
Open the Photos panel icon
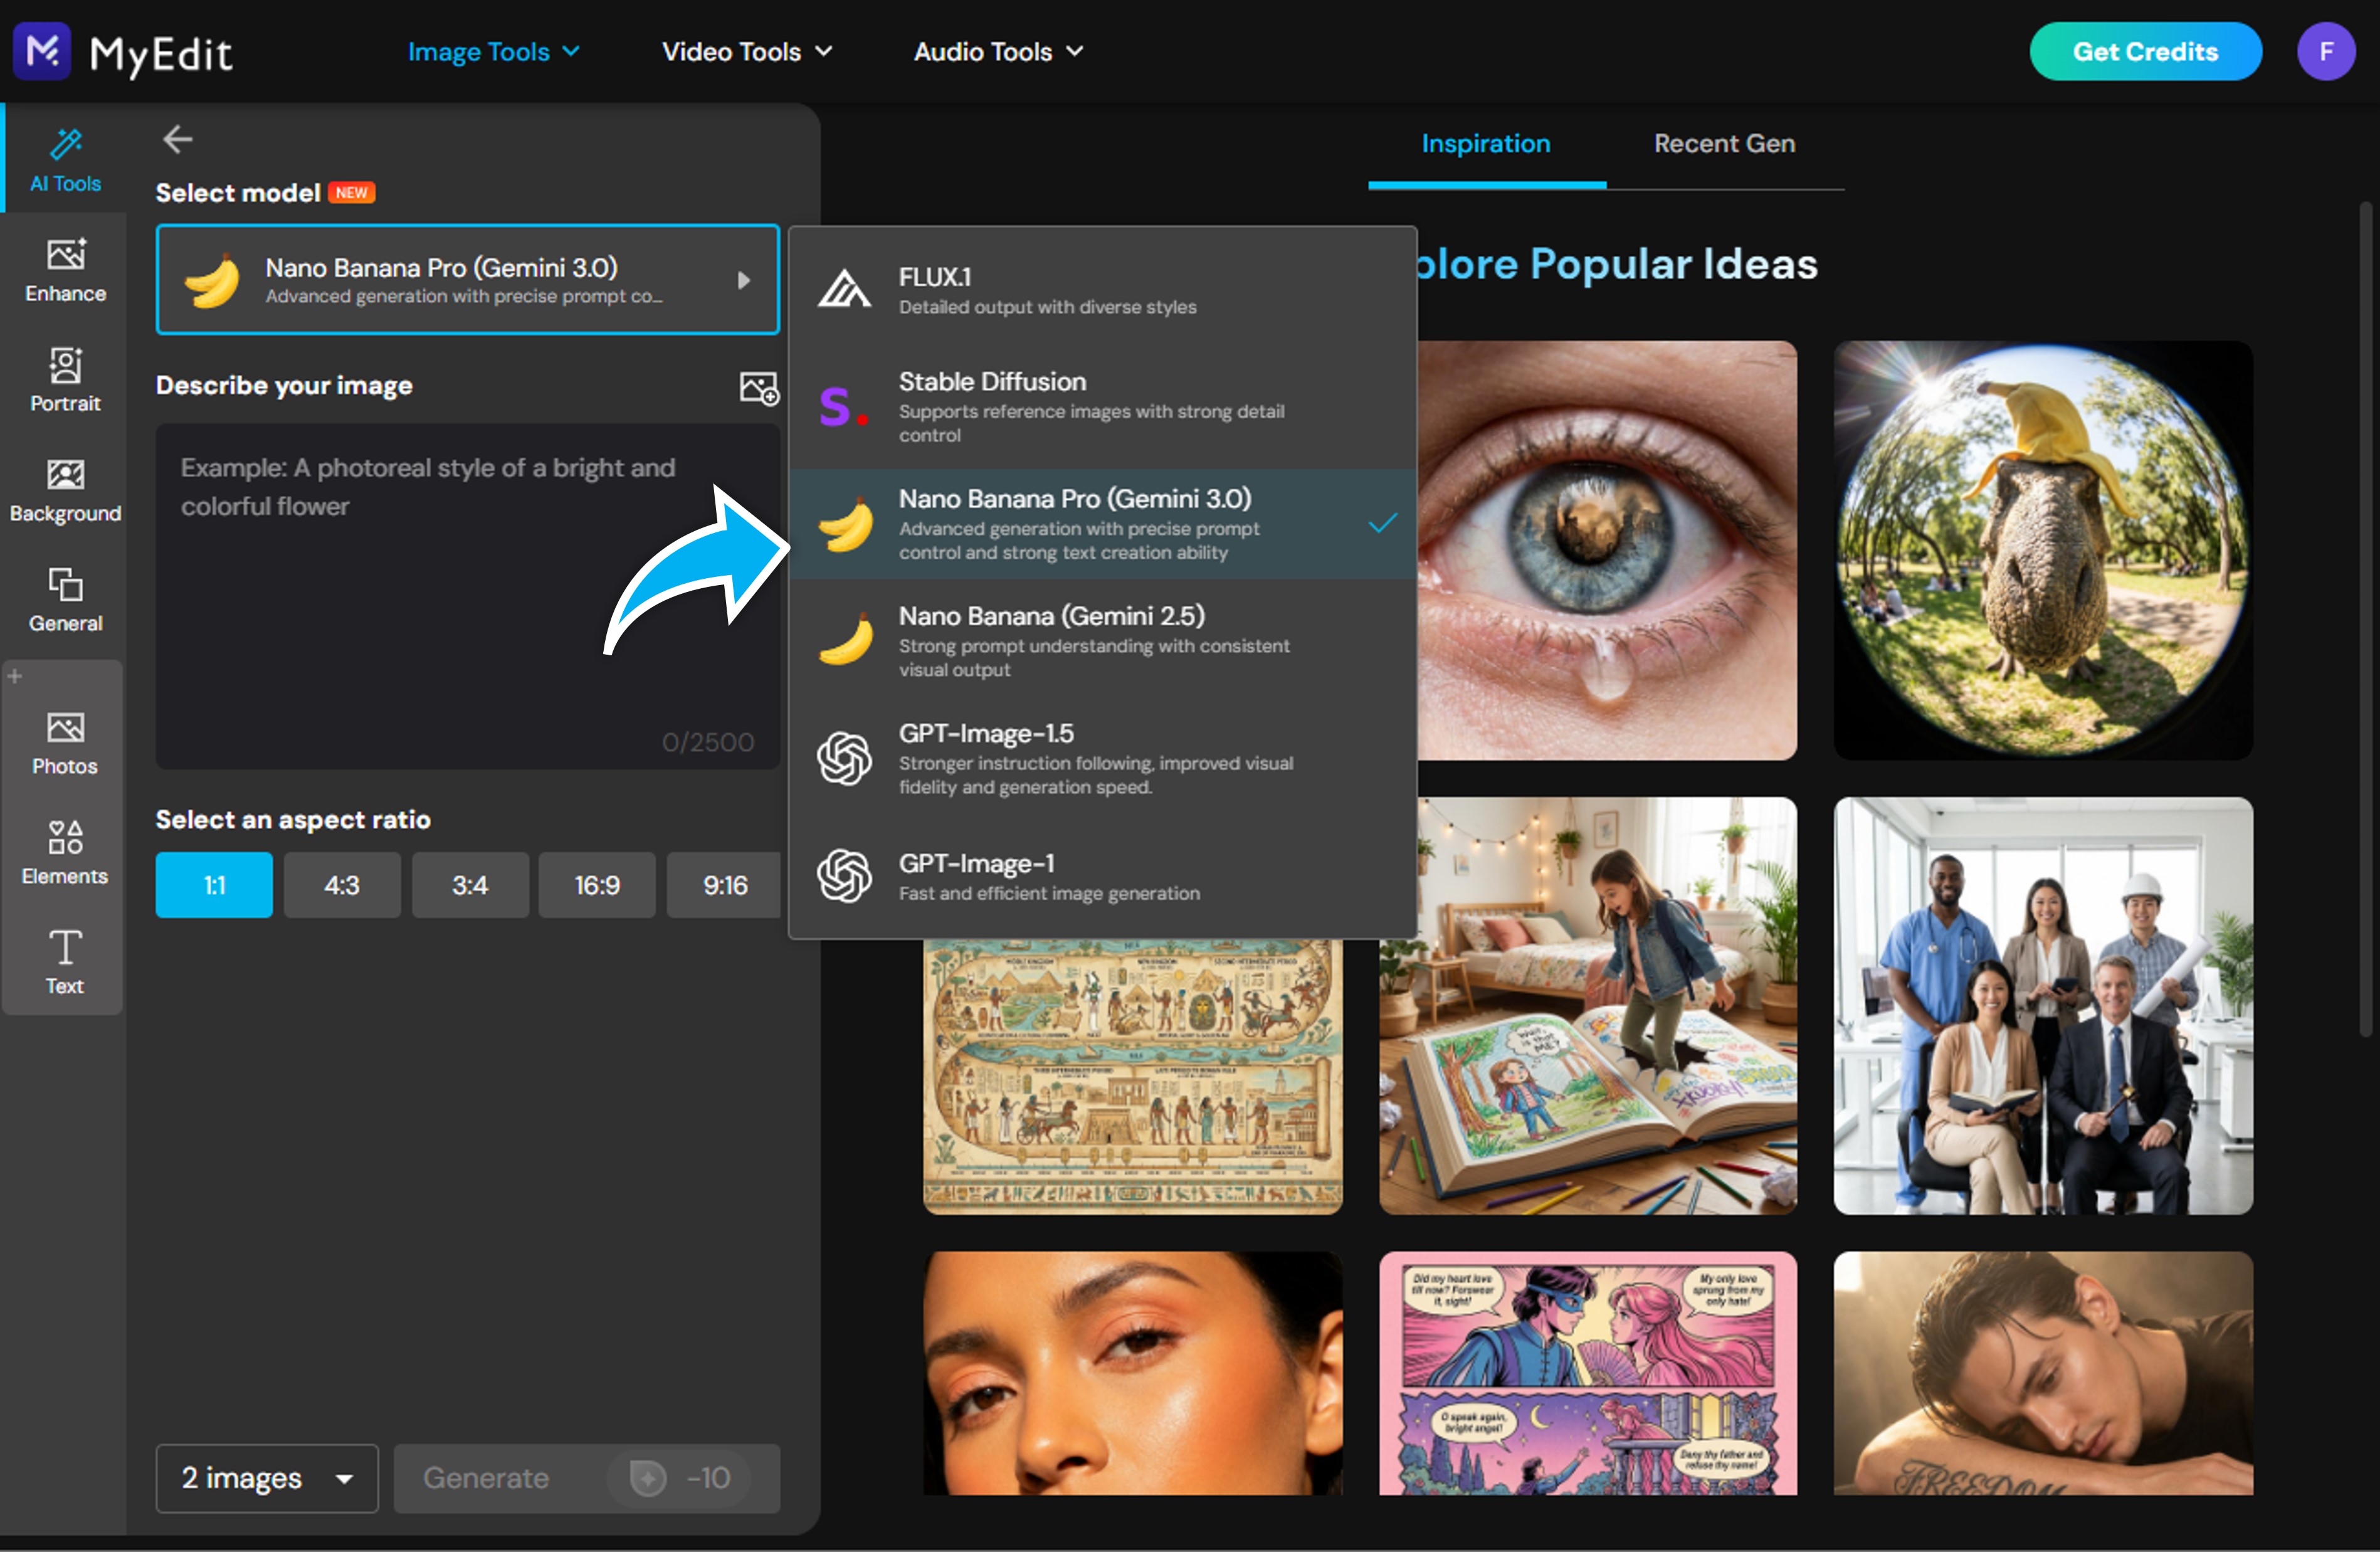pyautogui.click(x=65, y=742)
